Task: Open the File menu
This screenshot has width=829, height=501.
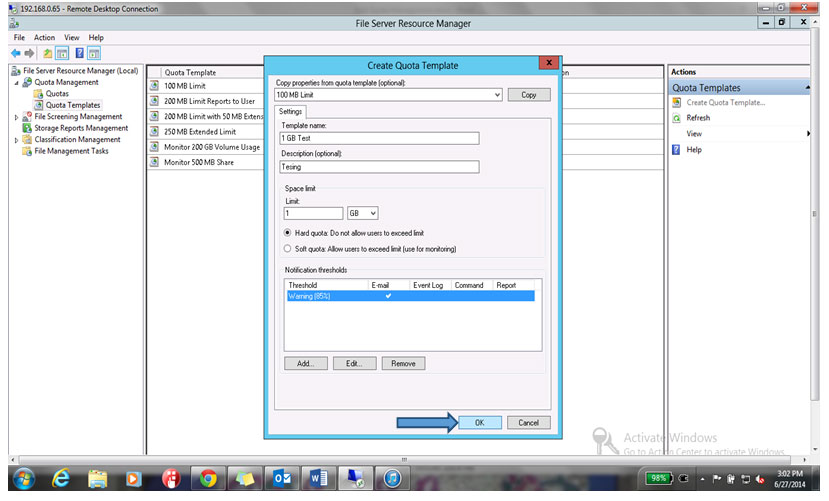Action: pos(20,38)
